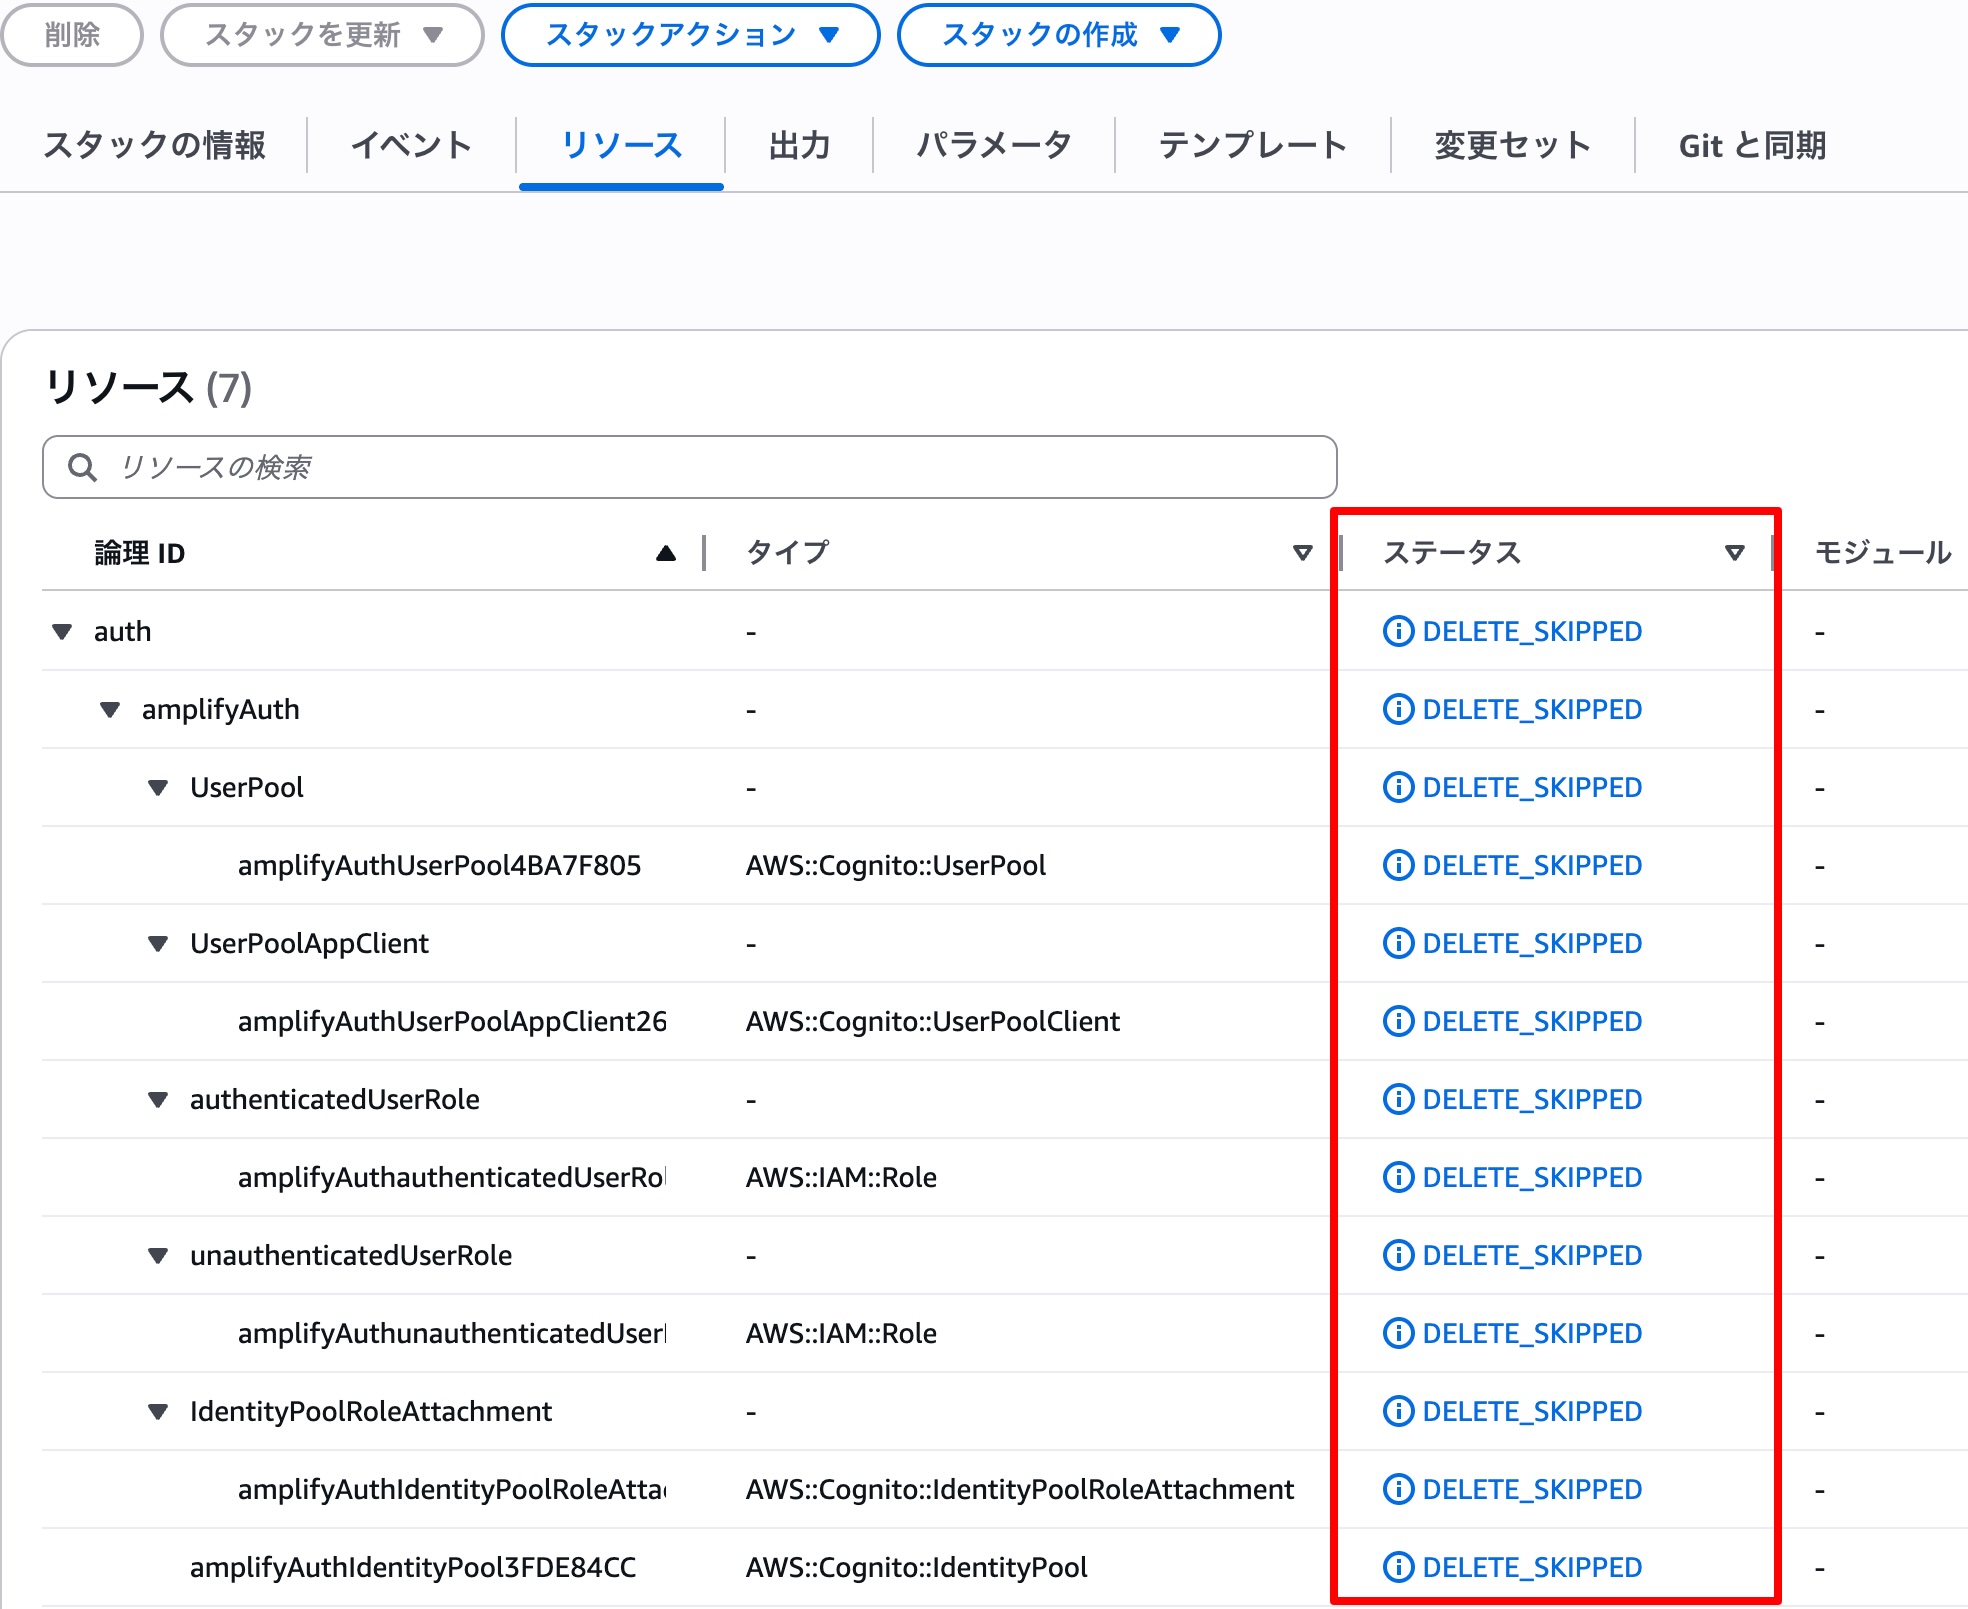Open スタックの作成 dropdown menu
Viewport: 1968px width, 1609px height.
coord(1059,35)
